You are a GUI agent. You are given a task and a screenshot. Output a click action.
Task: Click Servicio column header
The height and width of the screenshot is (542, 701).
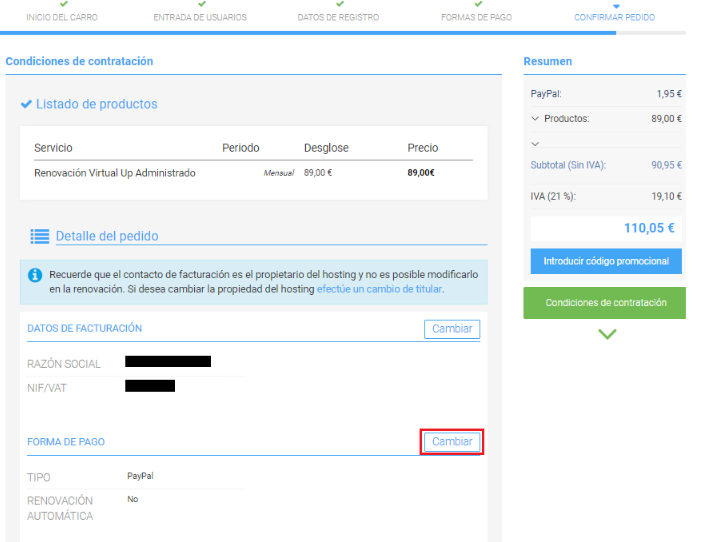pos(53,148)
